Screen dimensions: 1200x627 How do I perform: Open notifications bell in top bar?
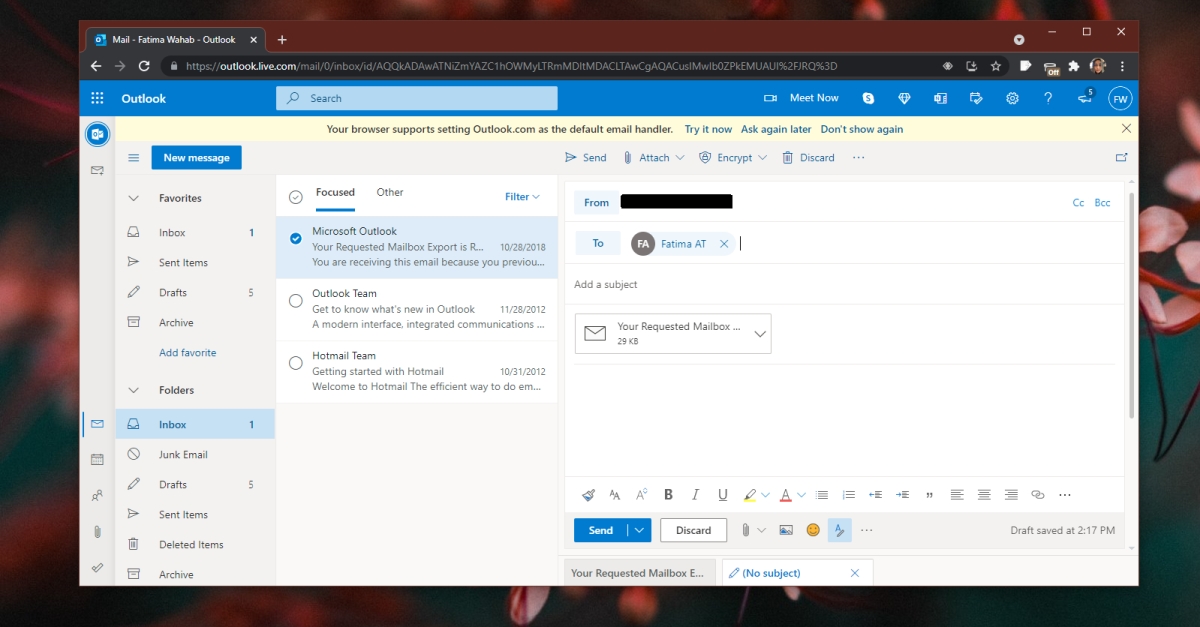pos(1084,98)
